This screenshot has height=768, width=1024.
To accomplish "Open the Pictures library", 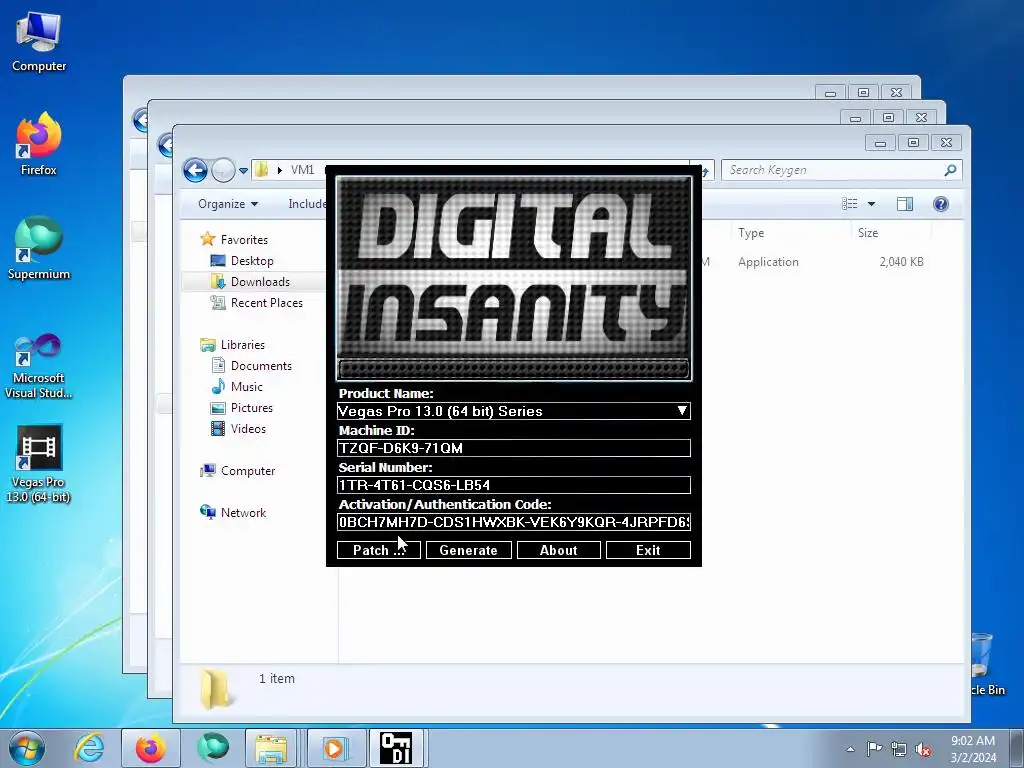I will (x=251, y=408).
